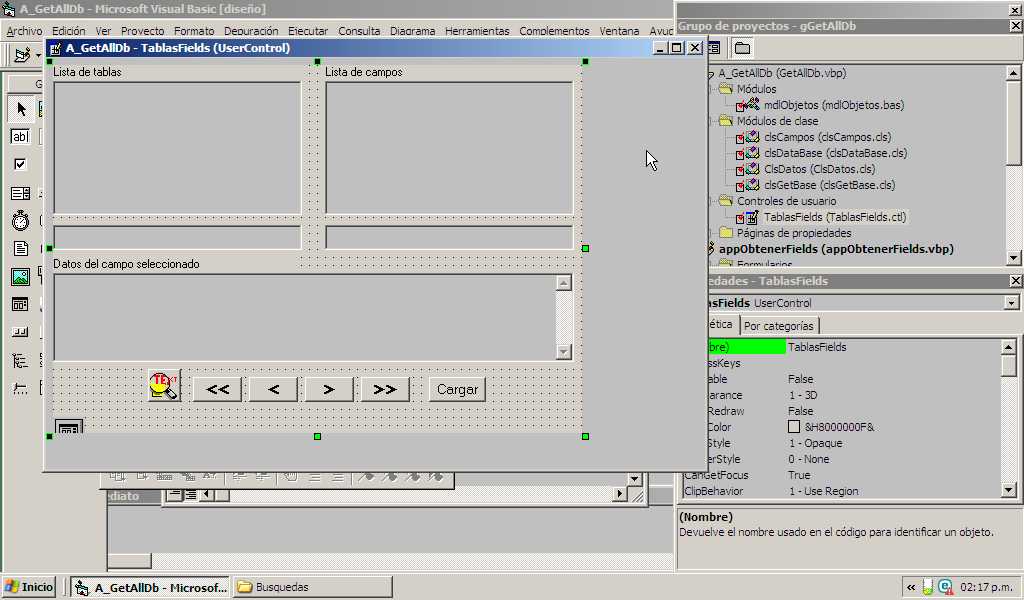Click View Object icon in project explorer
Image resolution: width=1024 pixels, height=600 pixels.
(714, 48)
